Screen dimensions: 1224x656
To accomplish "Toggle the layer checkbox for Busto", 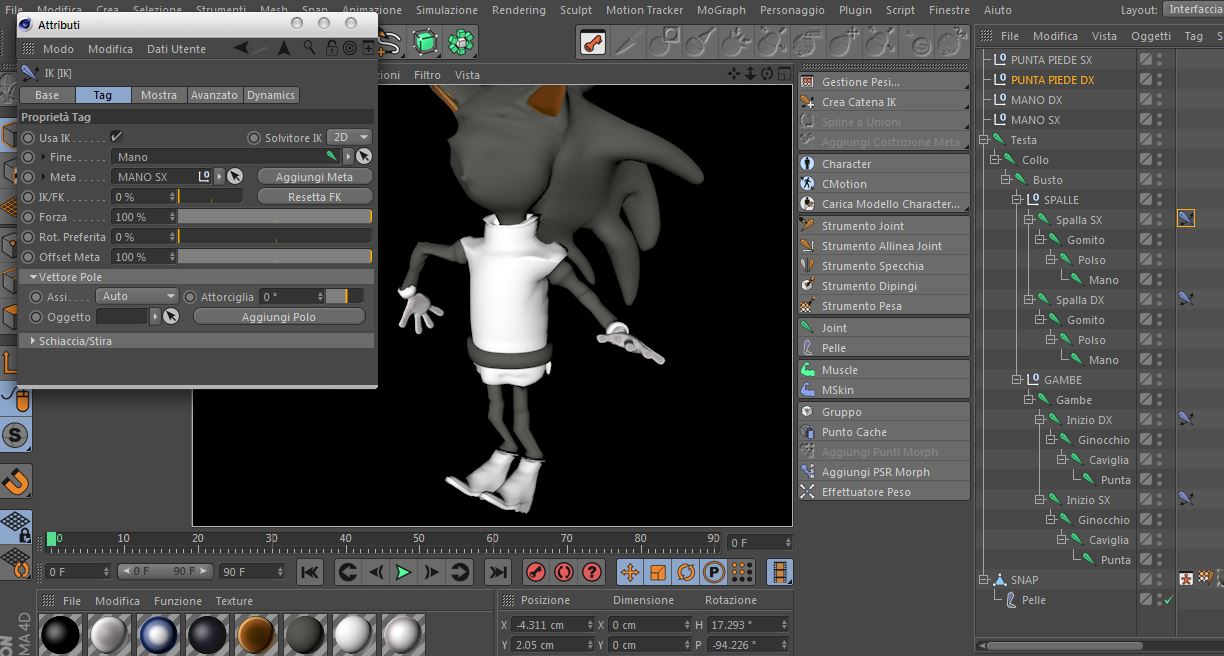I will point(1145,180).
